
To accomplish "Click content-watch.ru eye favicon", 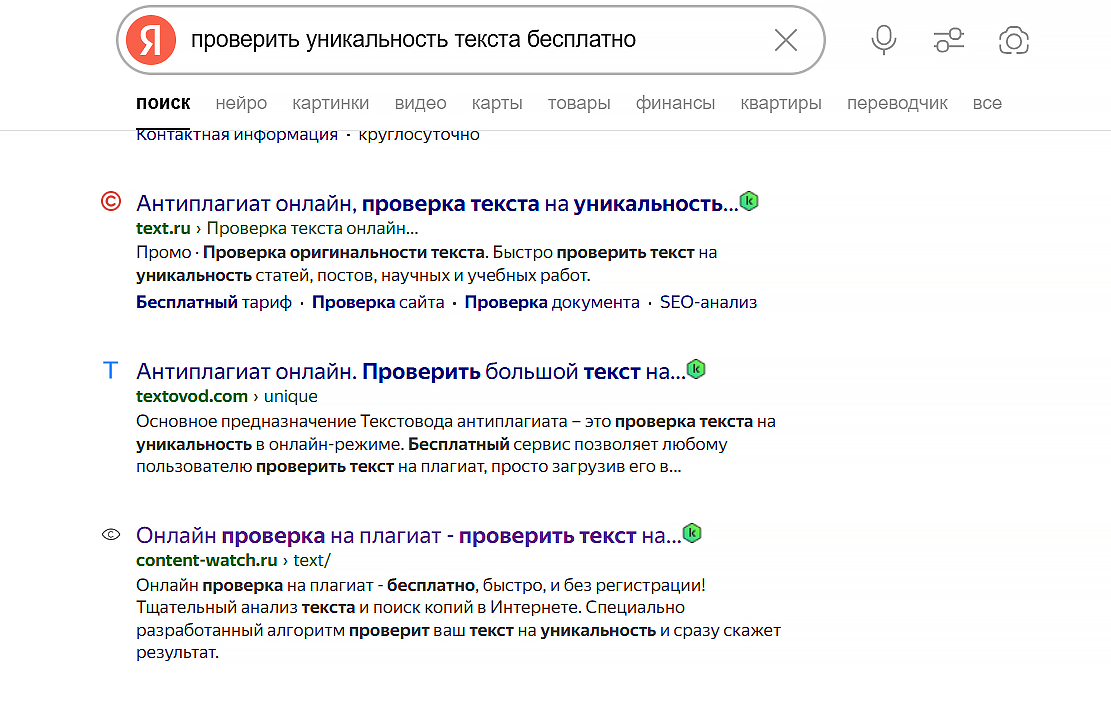I will [111, 535].
